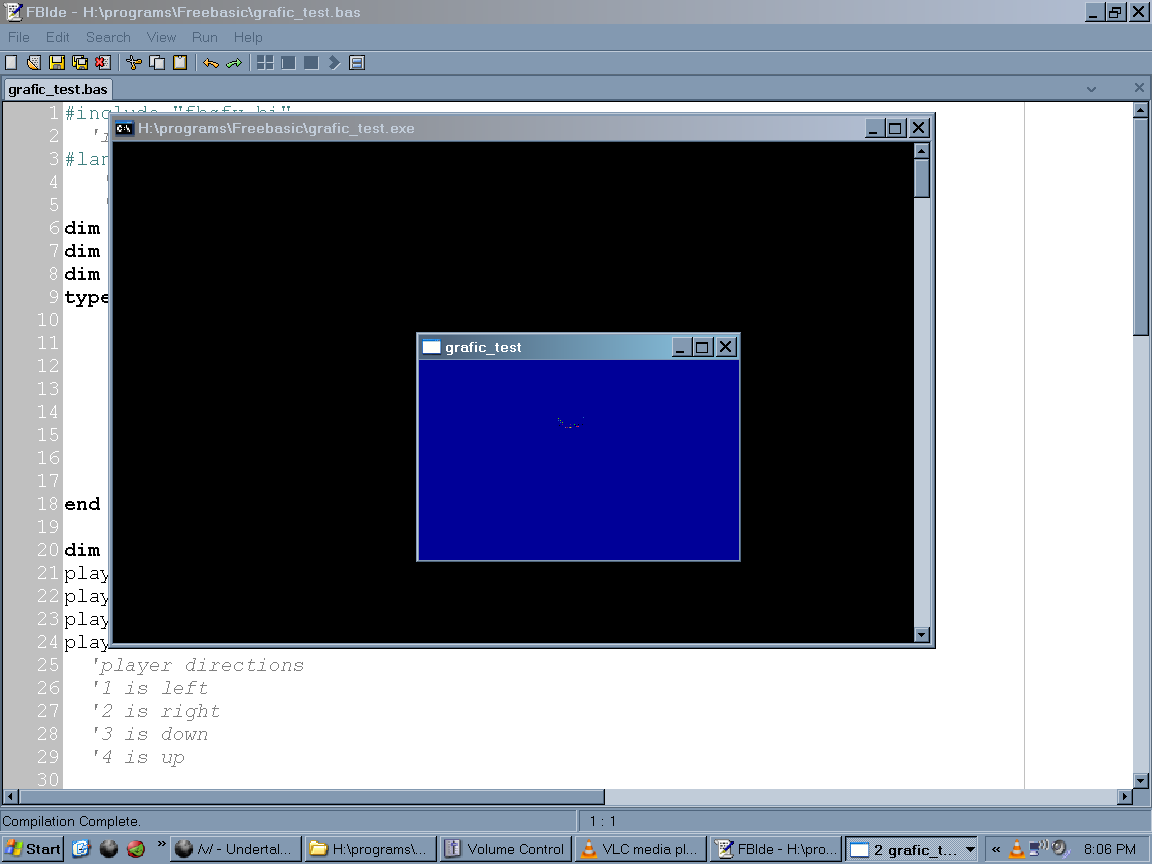The height and width of the screenshot is (864, 1152).
Task: Click the FBIde application icon in title bar
Action: pyautogui.click(x=13, y=12)
